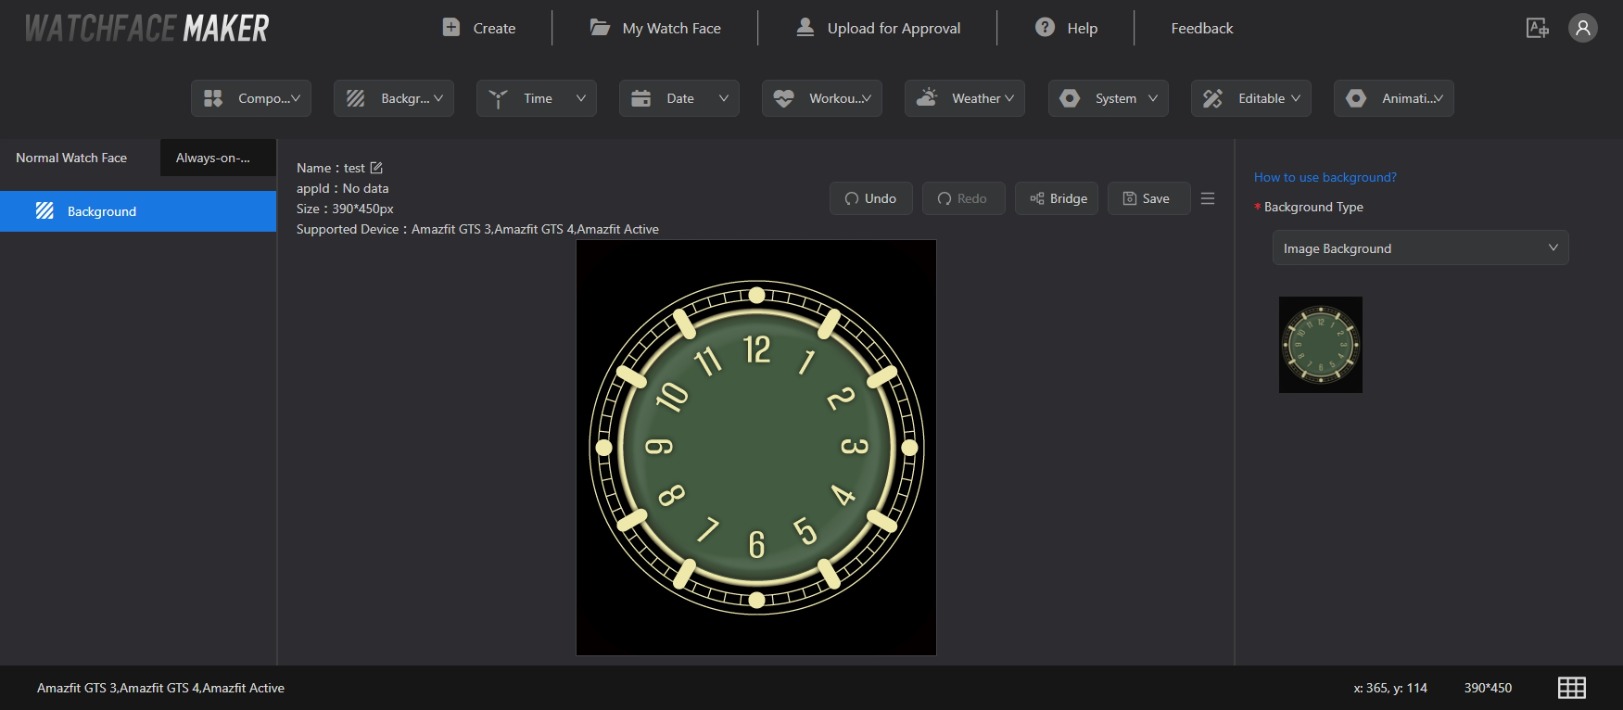
Task: Open the Background Type combo box
Action: coord(1419,248)
